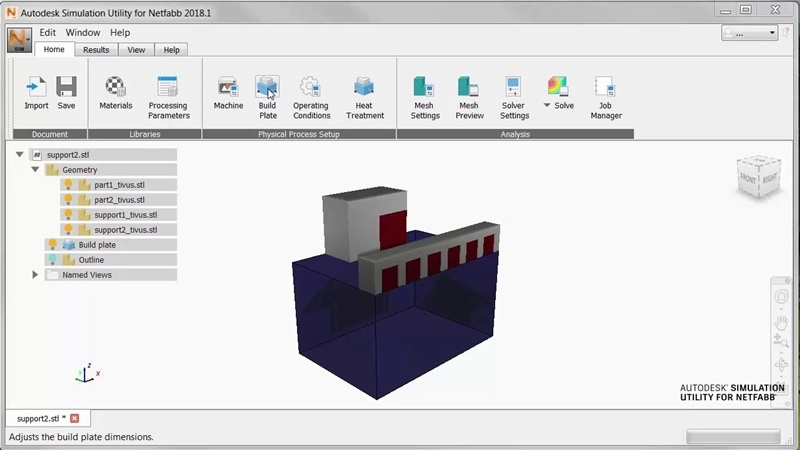Click the view cube RIGHT face
This screenshot has width=800, height=450.
[769, 179]
